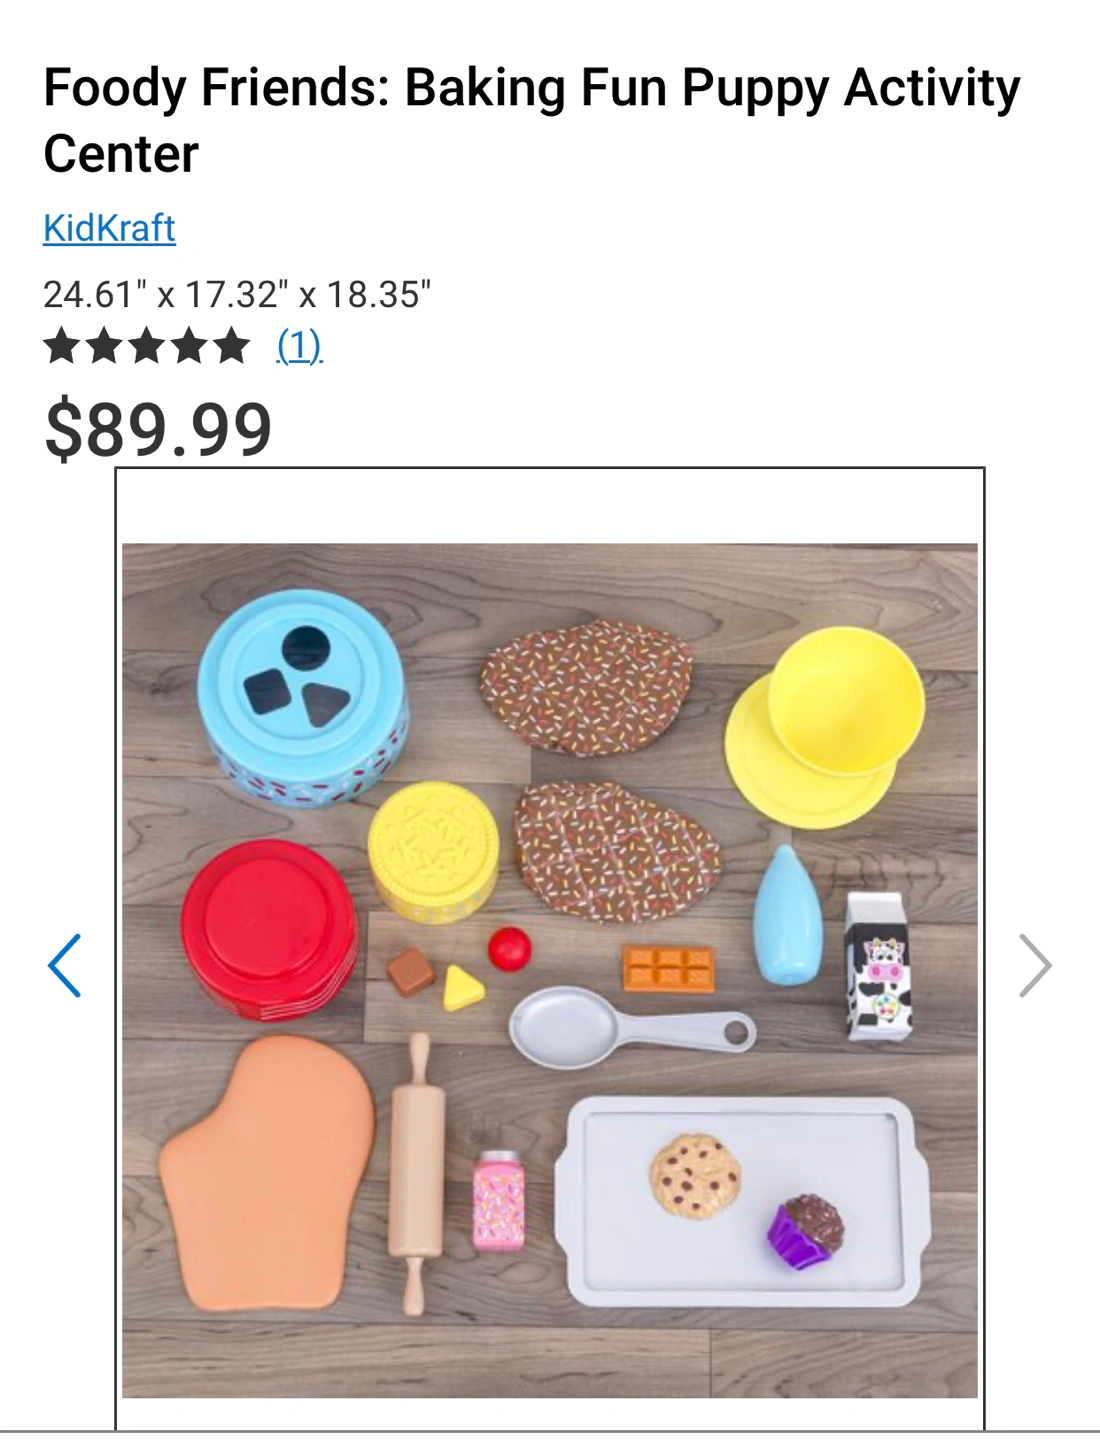
Task: Click the chocolate chip cookie on tray
Action: pos(695,1175)
